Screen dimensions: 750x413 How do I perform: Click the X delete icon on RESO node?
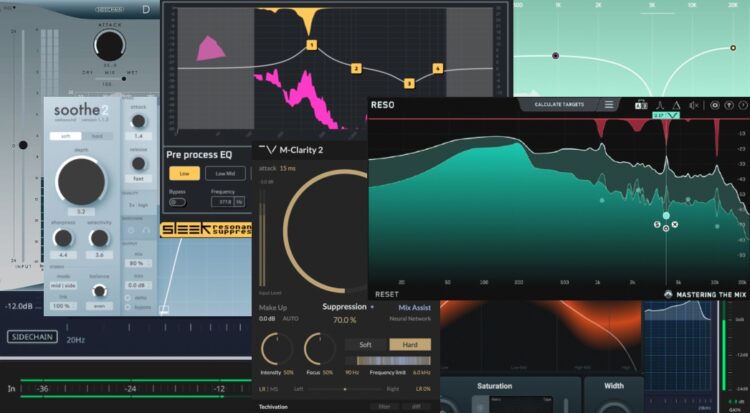[x=675, y=225]
